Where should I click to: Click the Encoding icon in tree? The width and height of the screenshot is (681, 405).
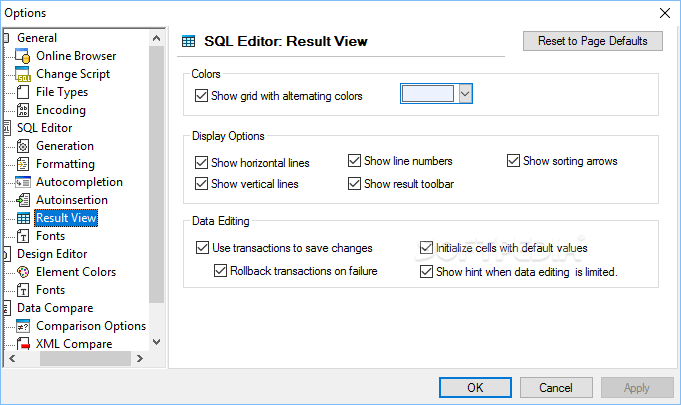click(x=23, y=110)
